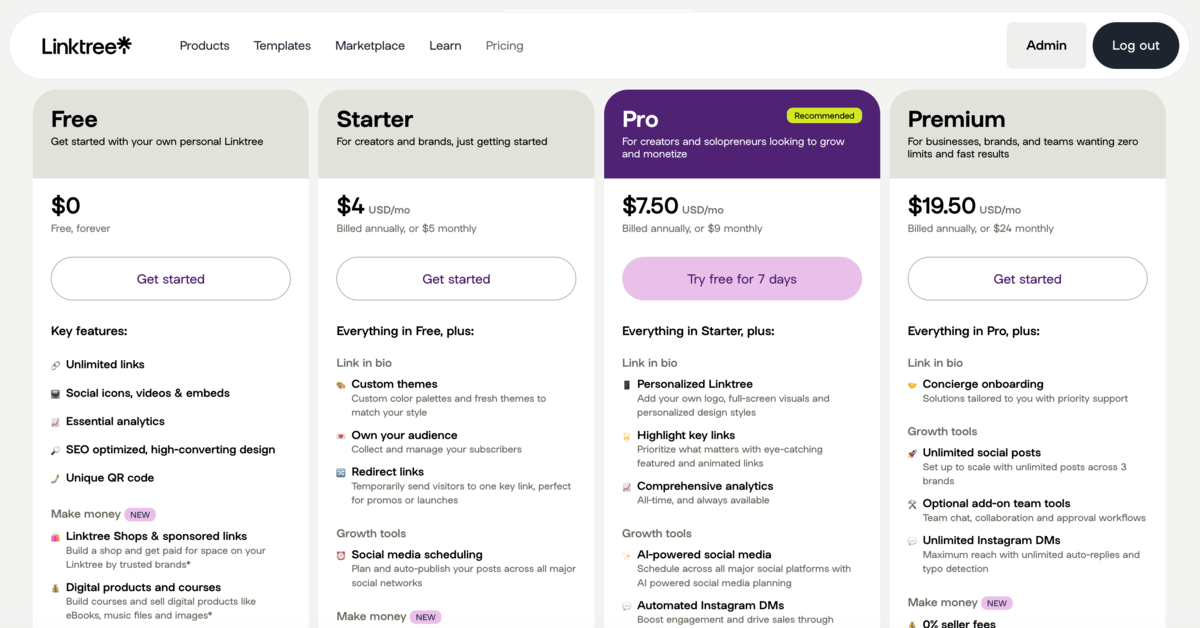Screen dimensions: 1200x628
Task: Select the Pricing nav link
Action: tap(504, 46)
